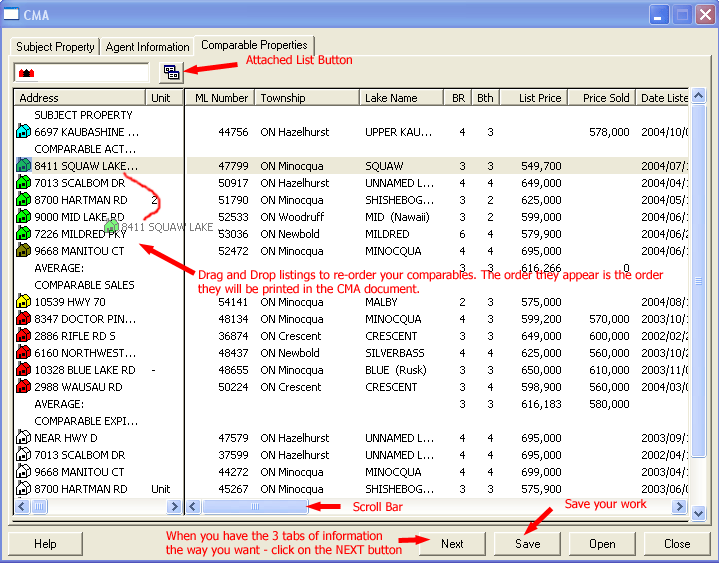This screenshot has height=563, width=719.
Task: Click green house icon beside 7013 Scalbom Dr
Action: pos(24,183)
